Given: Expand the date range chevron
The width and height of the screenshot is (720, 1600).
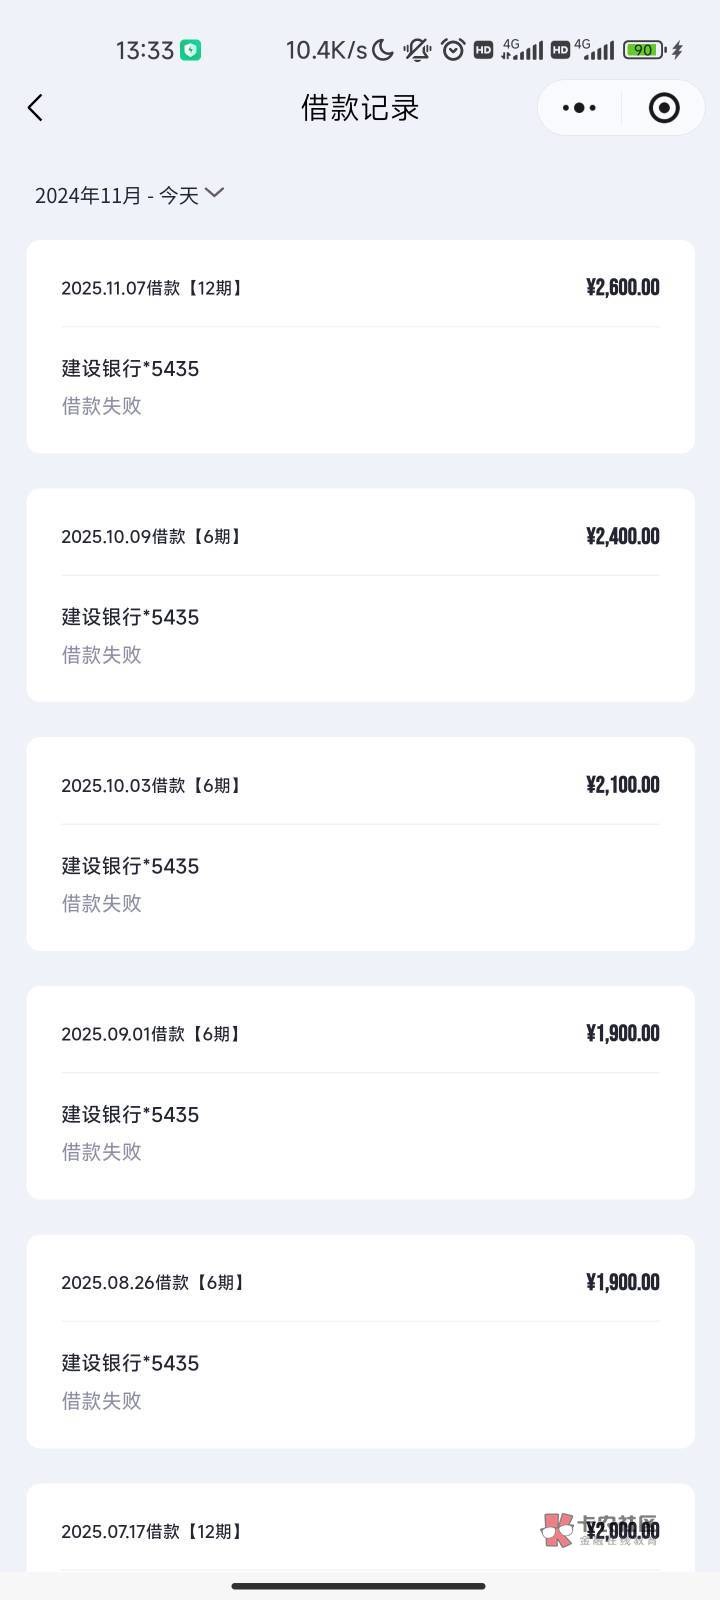Looking at the screenshot, I should 214,193.
